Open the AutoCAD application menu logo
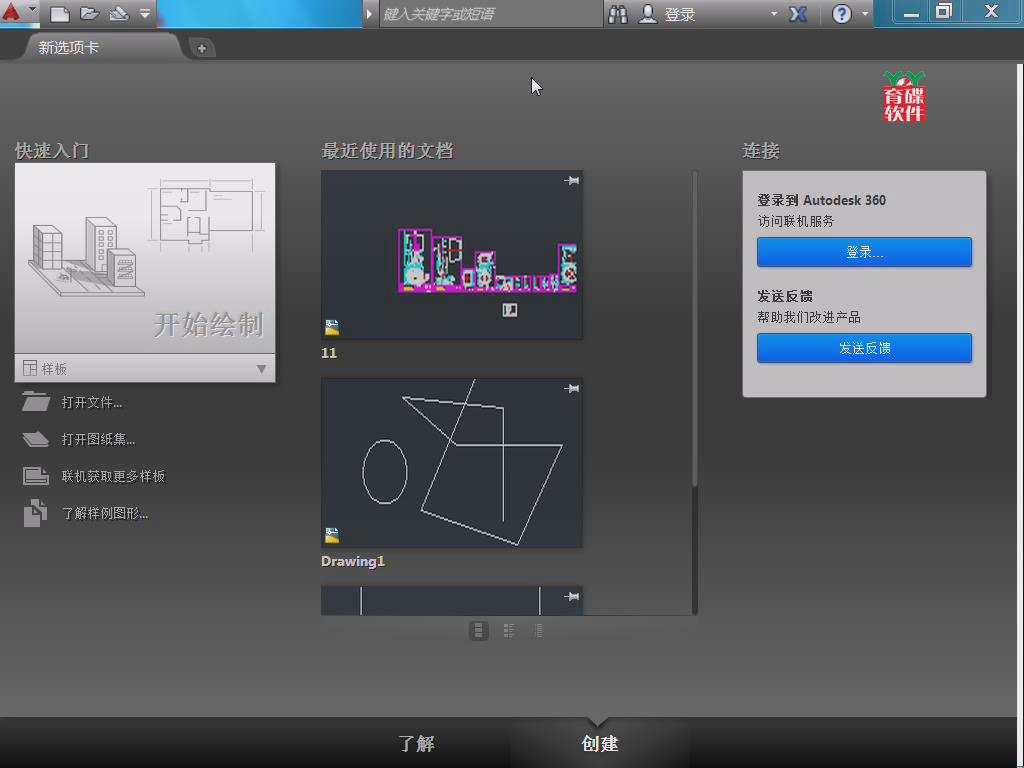1024x768 pixels. click(12, 12)
